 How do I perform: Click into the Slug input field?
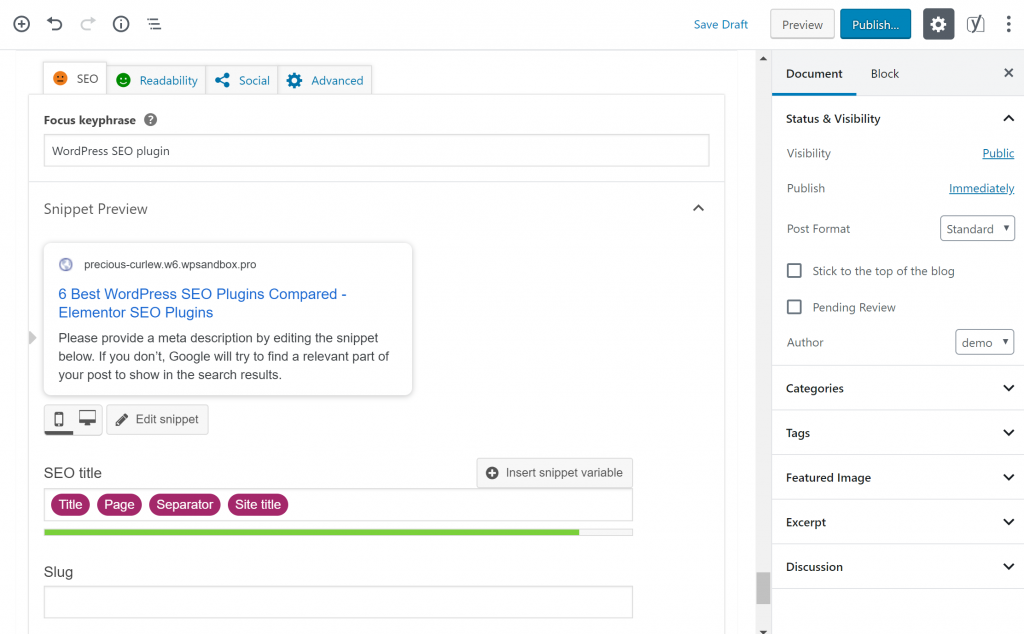coord(338,602)
